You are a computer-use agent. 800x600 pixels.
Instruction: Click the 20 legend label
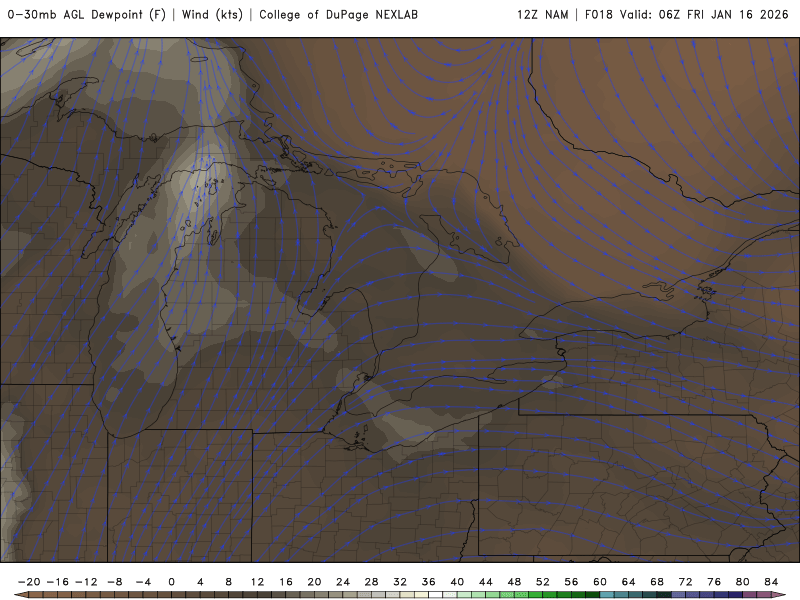point(314,582)
